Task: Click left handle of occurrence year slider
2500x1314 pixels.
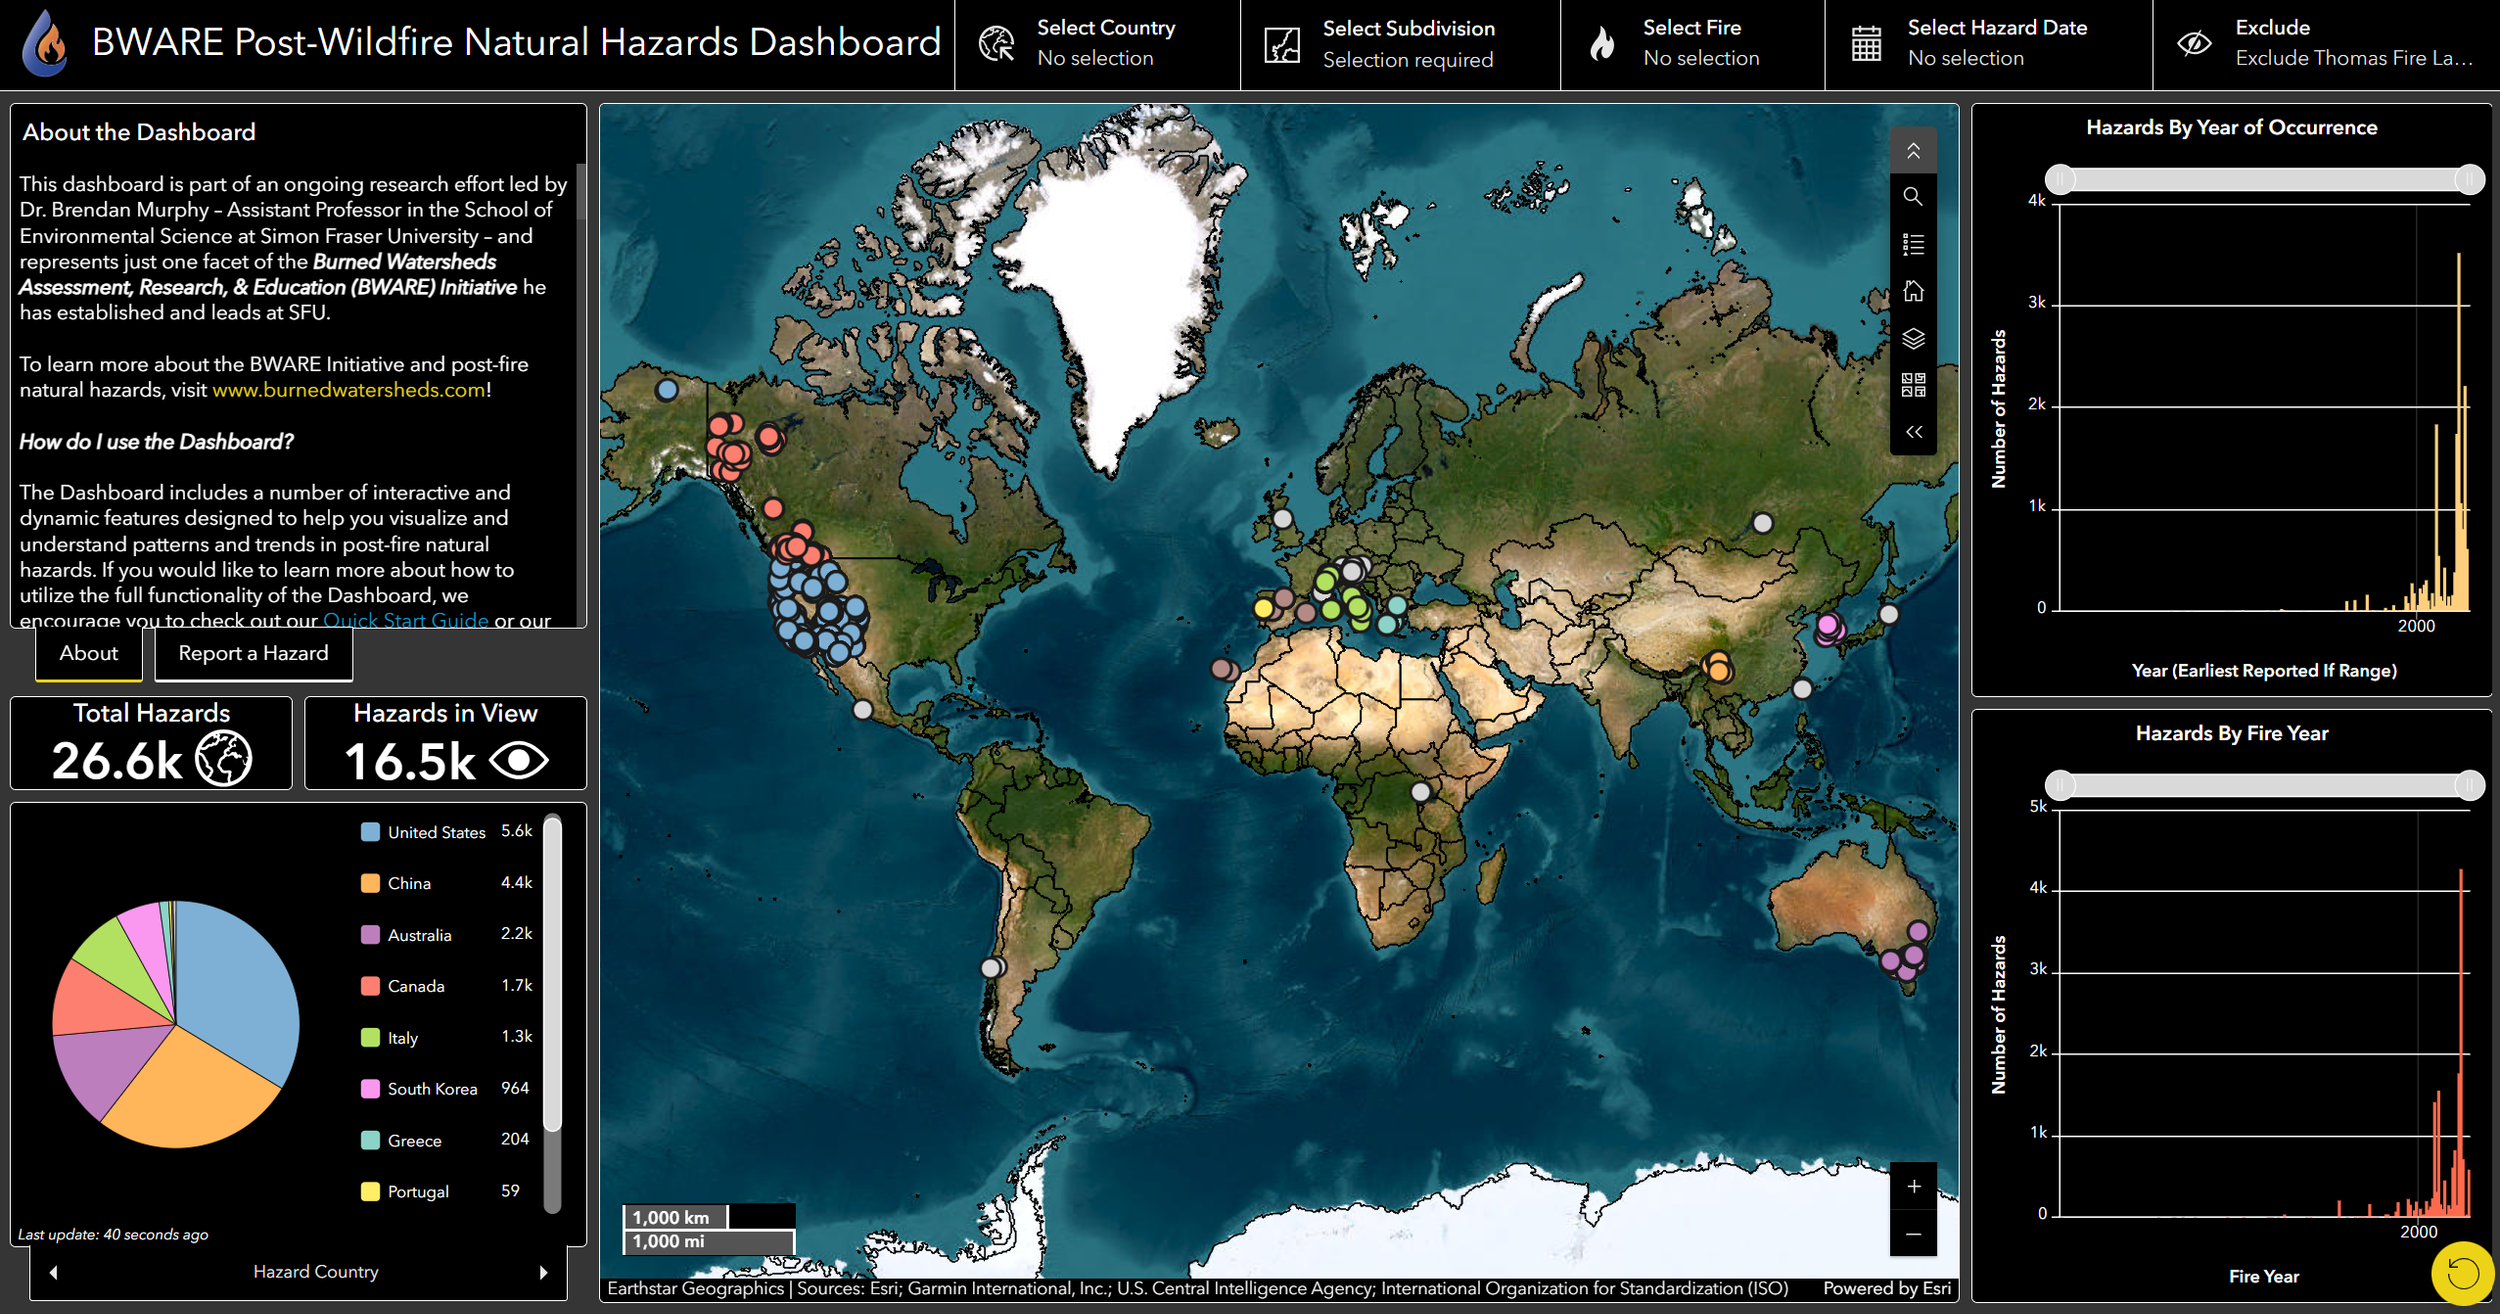Action: point(2060,179)
